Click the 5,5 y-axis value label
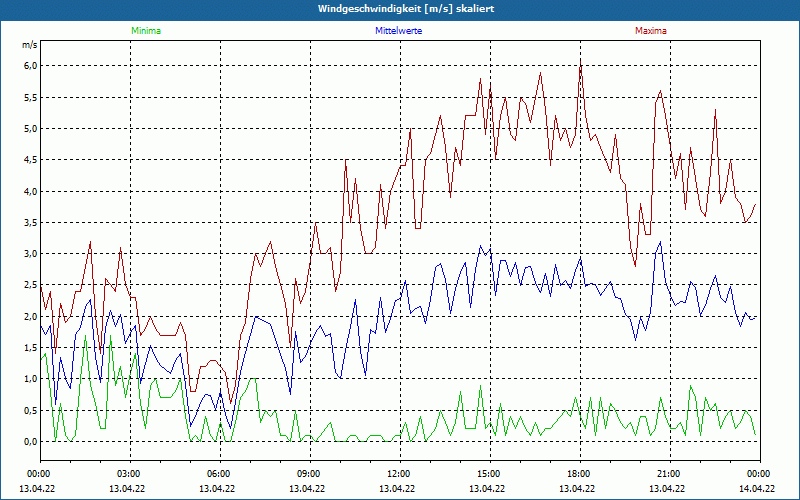This screenshot has width=800, height=500. click(29, 97)
